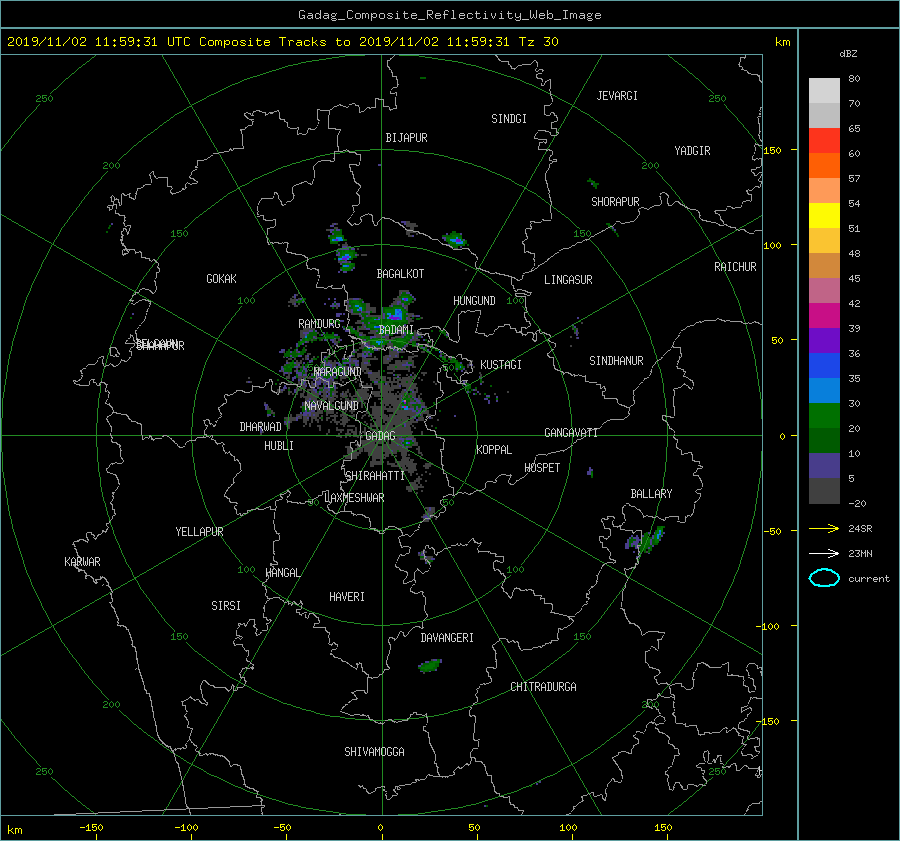Screen dimensions: 900x841
Task: Click the -150 tick on bottom axis
Action: click(91, 828)
